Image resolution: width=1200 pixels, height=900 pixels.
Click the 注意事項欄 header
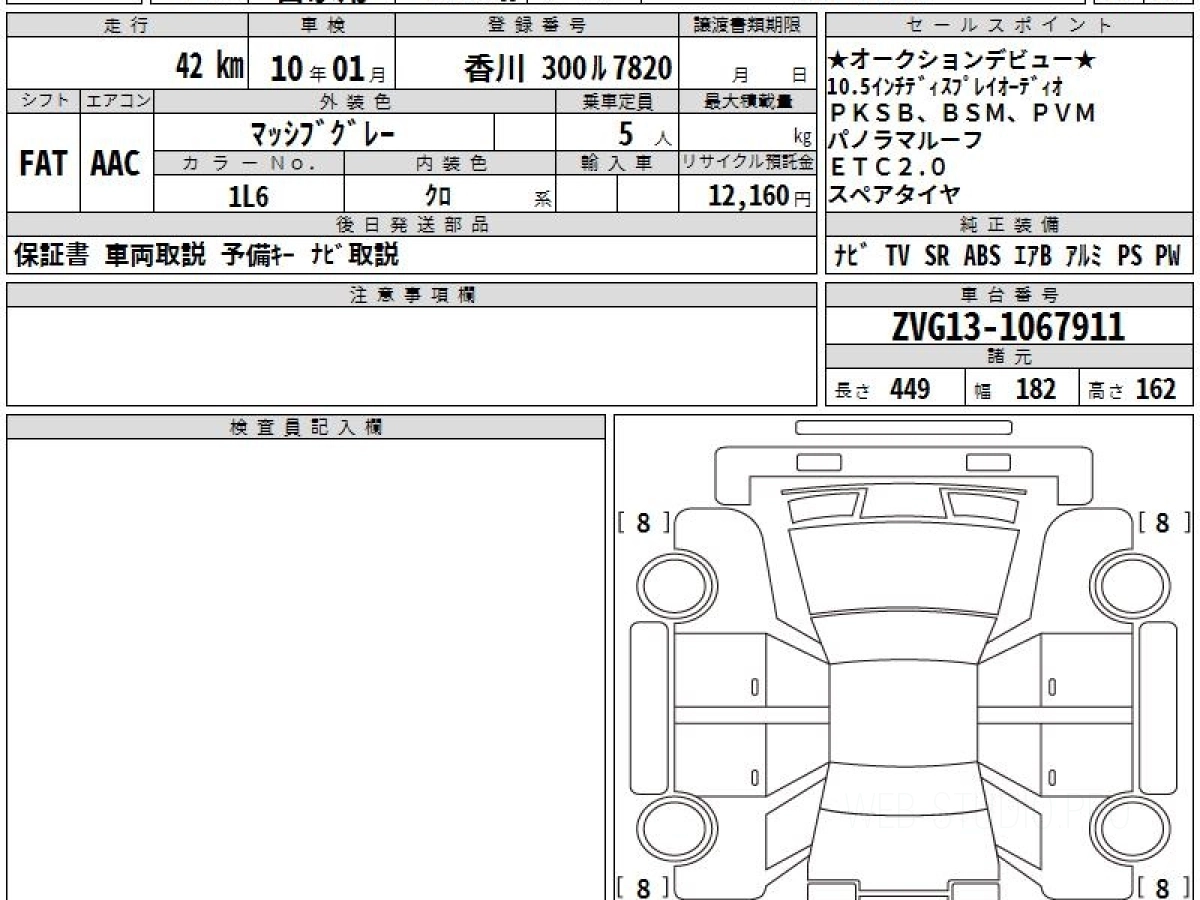412,294
